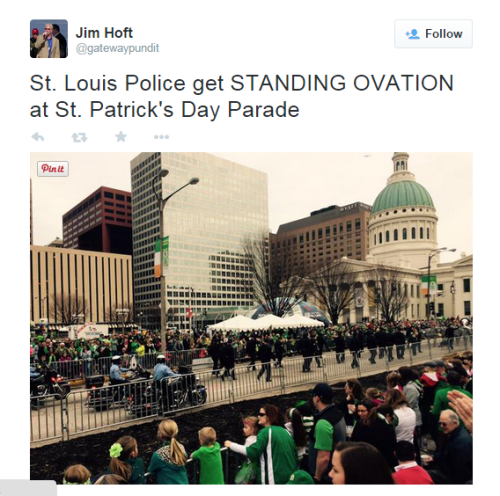Follow the @gatewaypundit account
Image resolution: width=500 pixels, height=496 pixels.
coord(433,34)
